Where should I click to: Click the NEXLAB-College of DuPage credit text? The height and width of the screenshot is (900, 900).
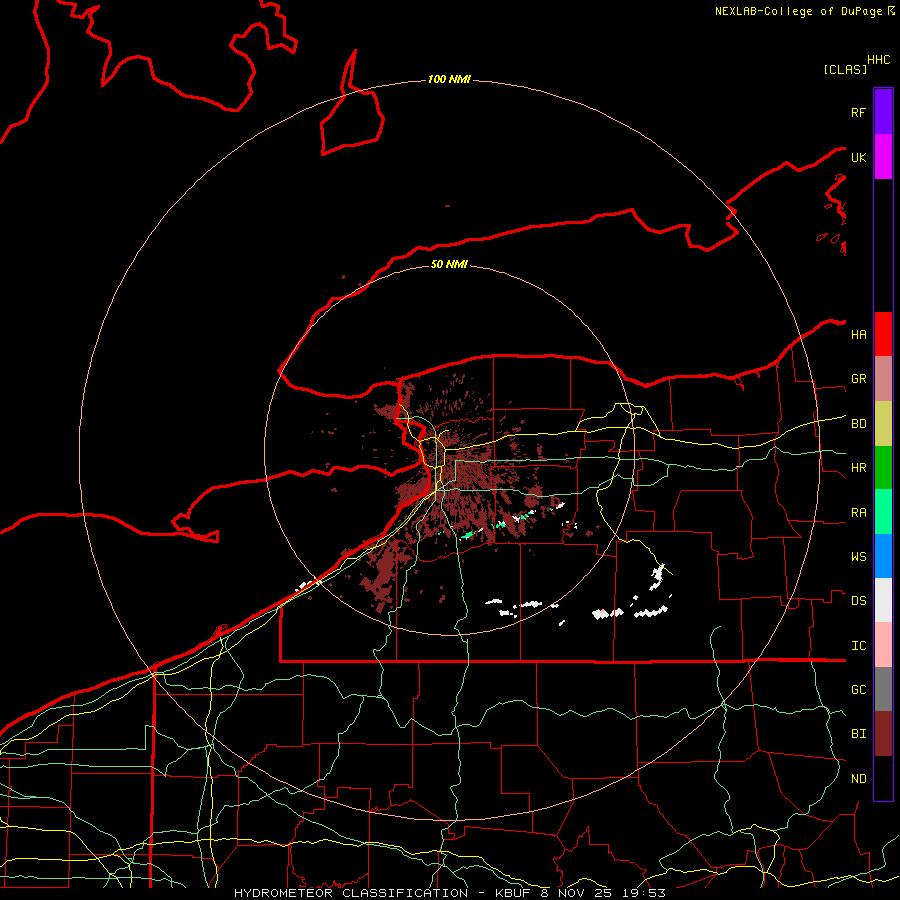point(798,11)
